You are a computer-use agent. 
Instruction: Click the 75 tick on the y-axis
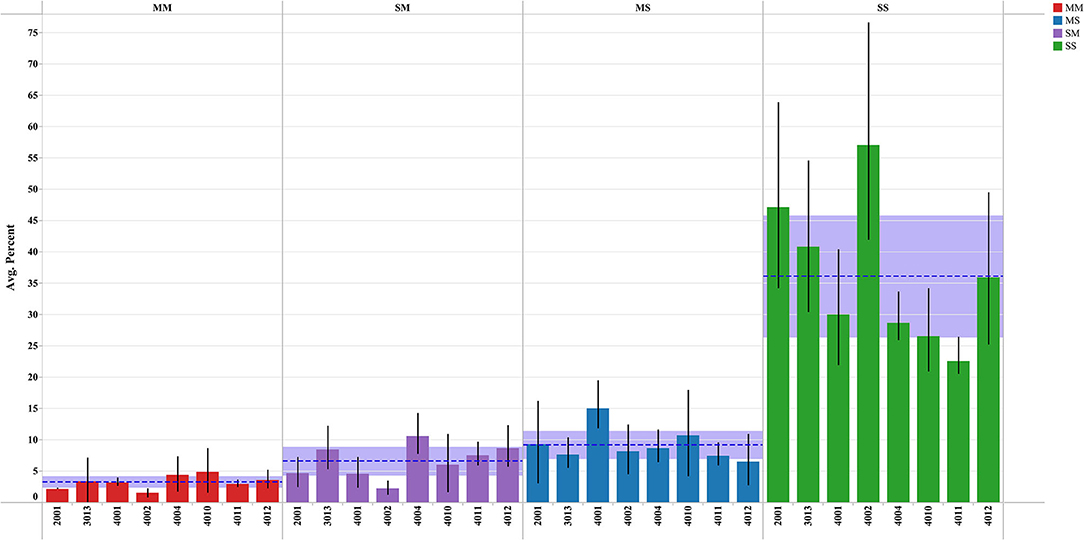(x=32, y=32)
